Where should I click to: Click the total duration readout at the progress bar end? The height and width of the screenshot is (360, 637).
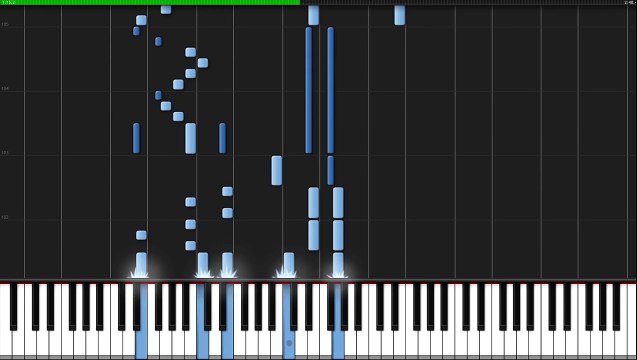pos(629,2)
